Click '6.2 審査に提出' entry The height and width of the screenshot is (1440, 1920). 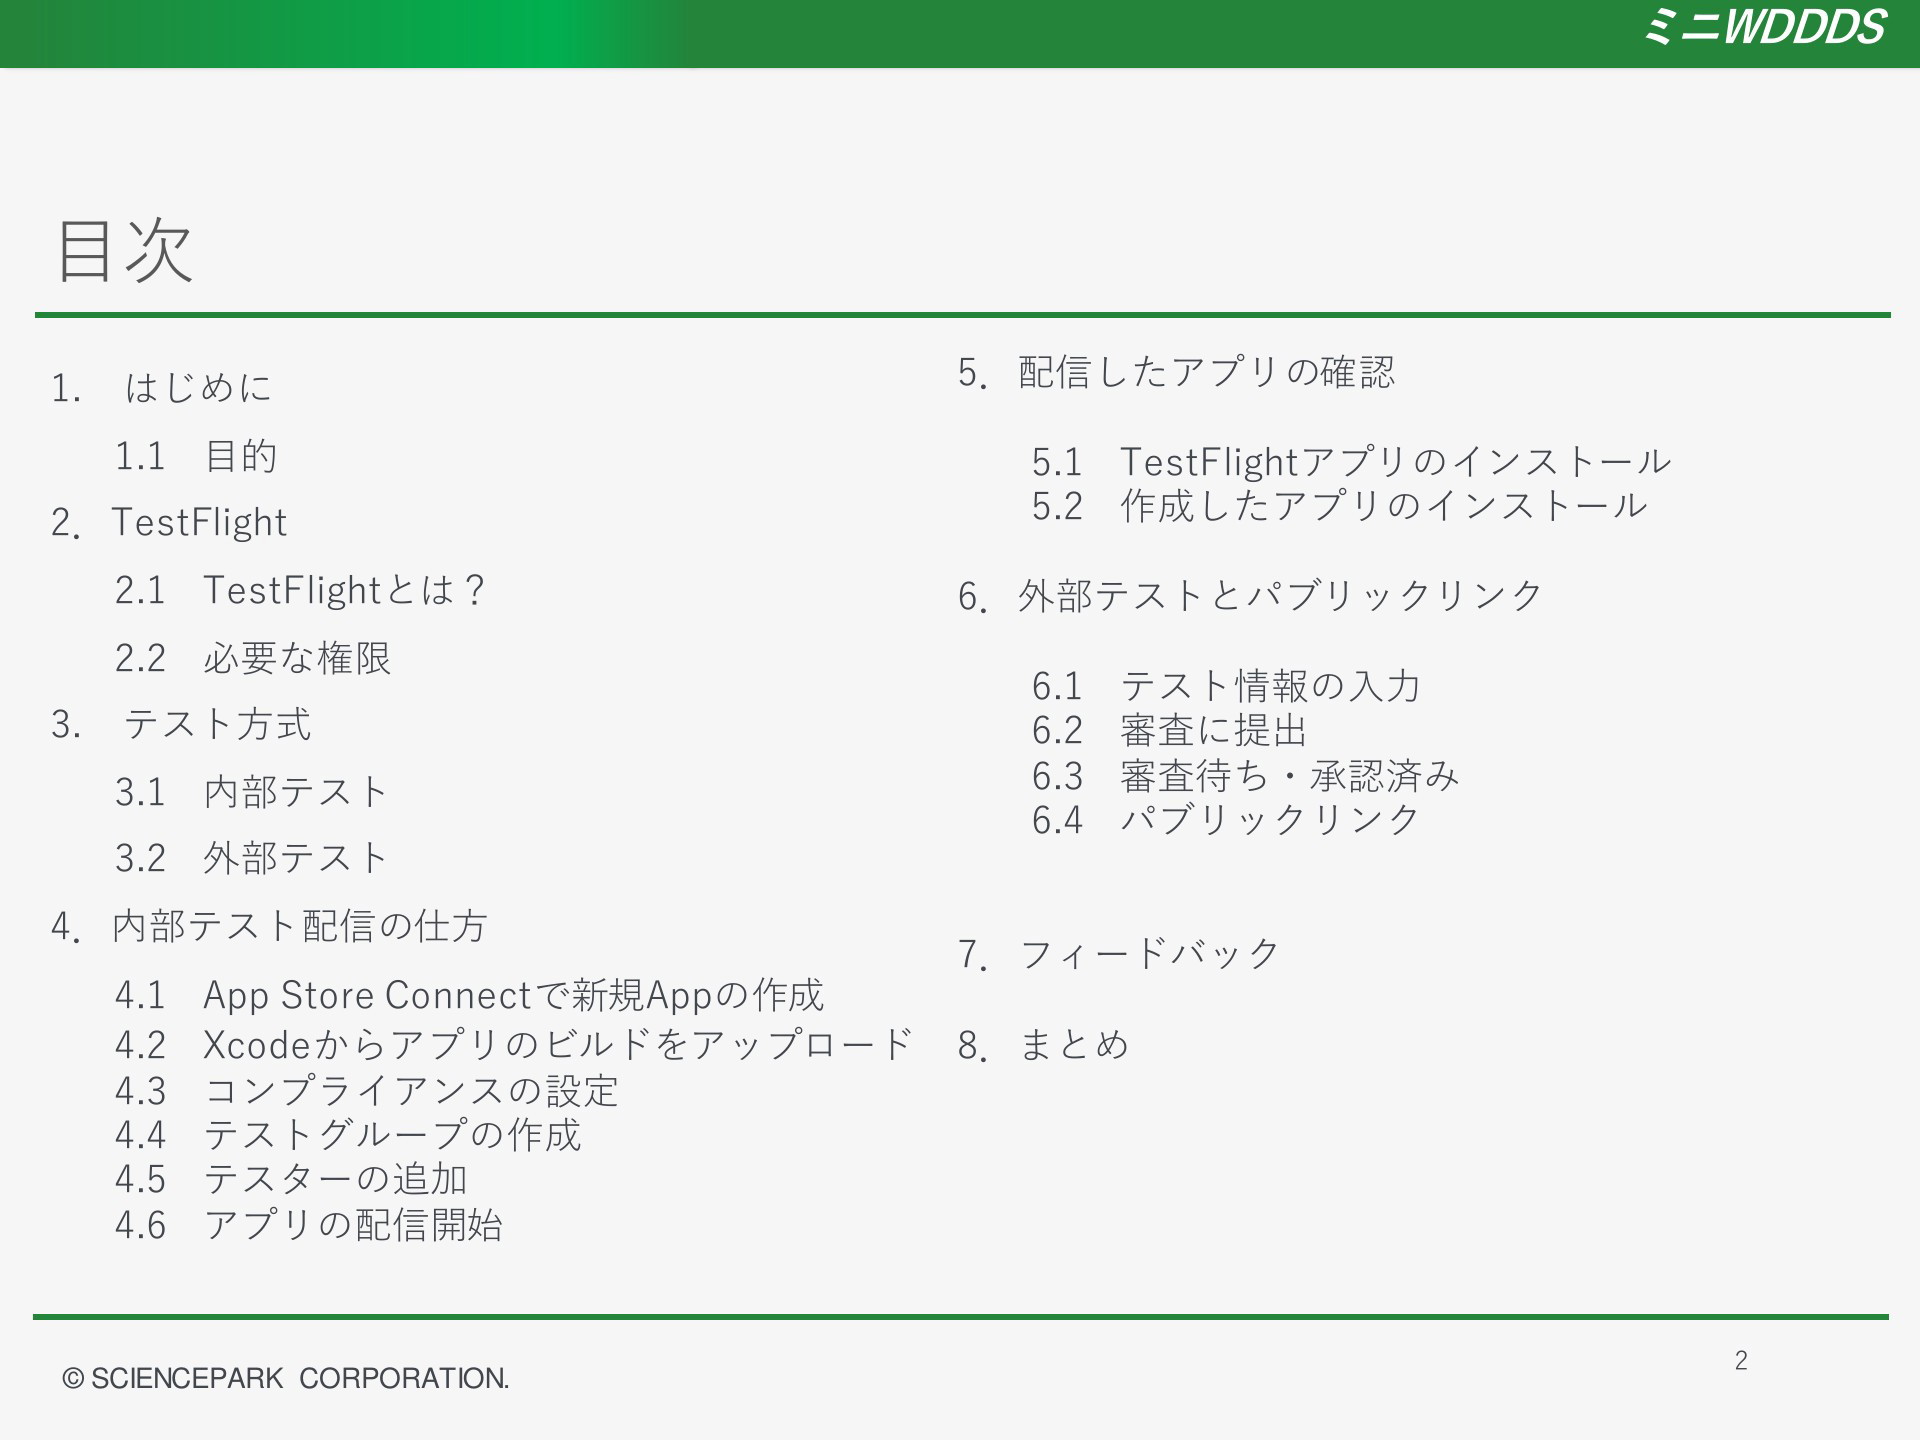click(x=1170, y=730)
